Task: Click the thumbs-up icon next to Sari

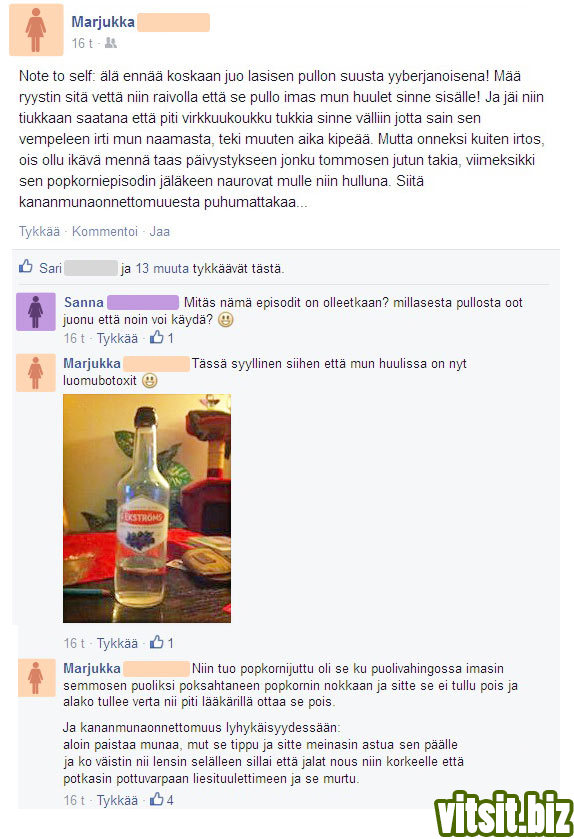Action: [26, 266]
